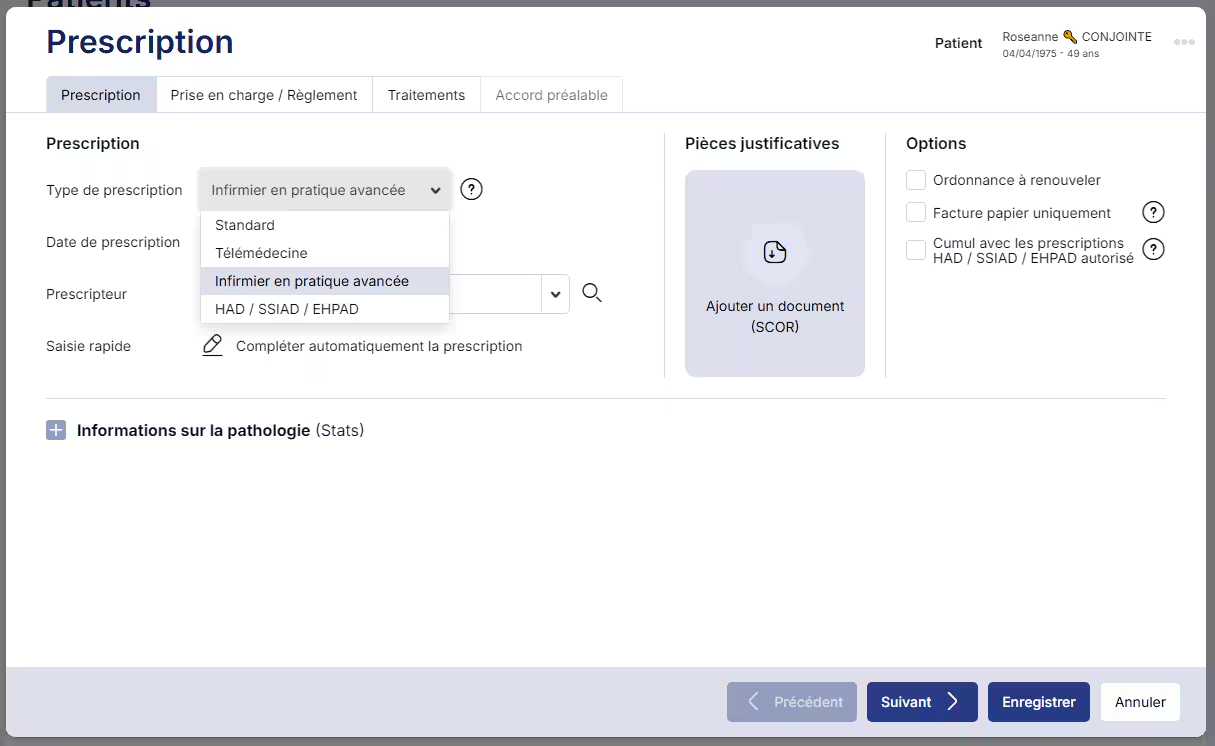Click the add document download icon
1215x746 pixels.
[x=774, y=252]
